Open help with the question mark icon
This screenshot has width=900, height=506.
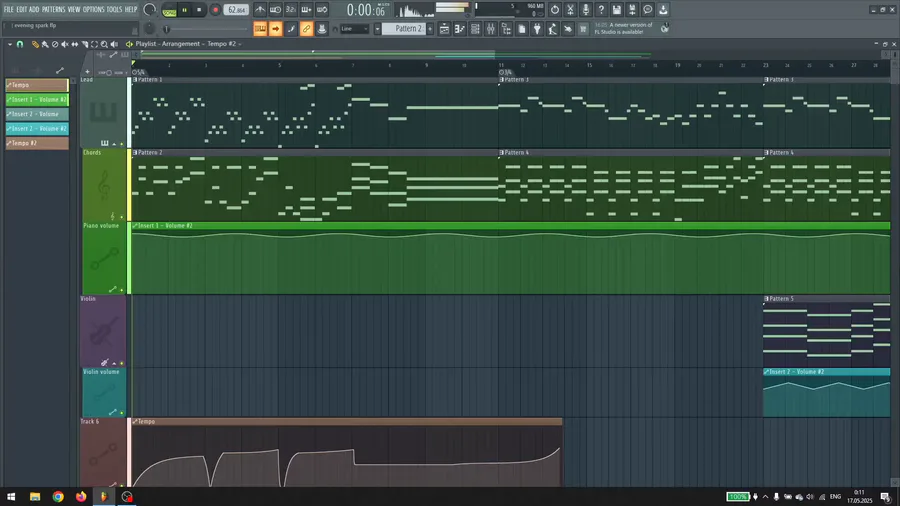tap(601, 10)
